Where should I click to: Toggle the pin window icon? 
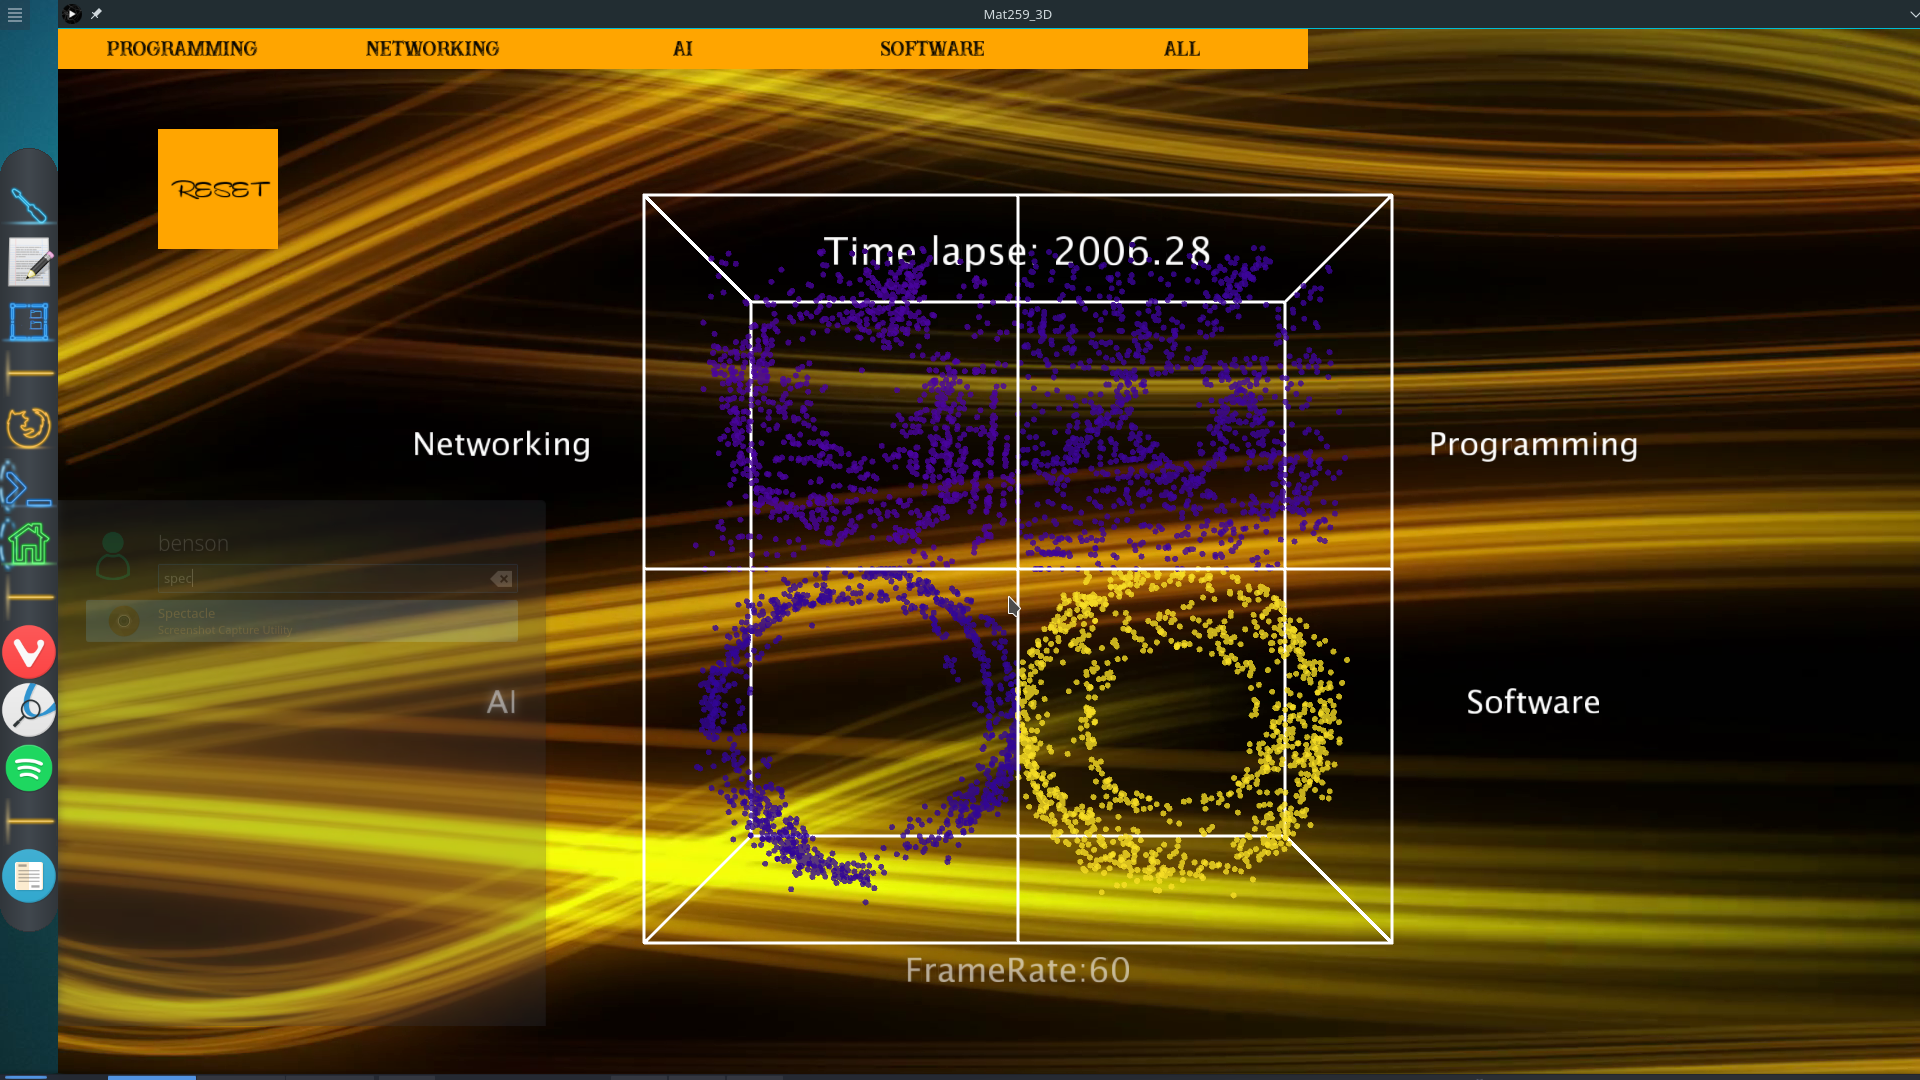point(96,14)
